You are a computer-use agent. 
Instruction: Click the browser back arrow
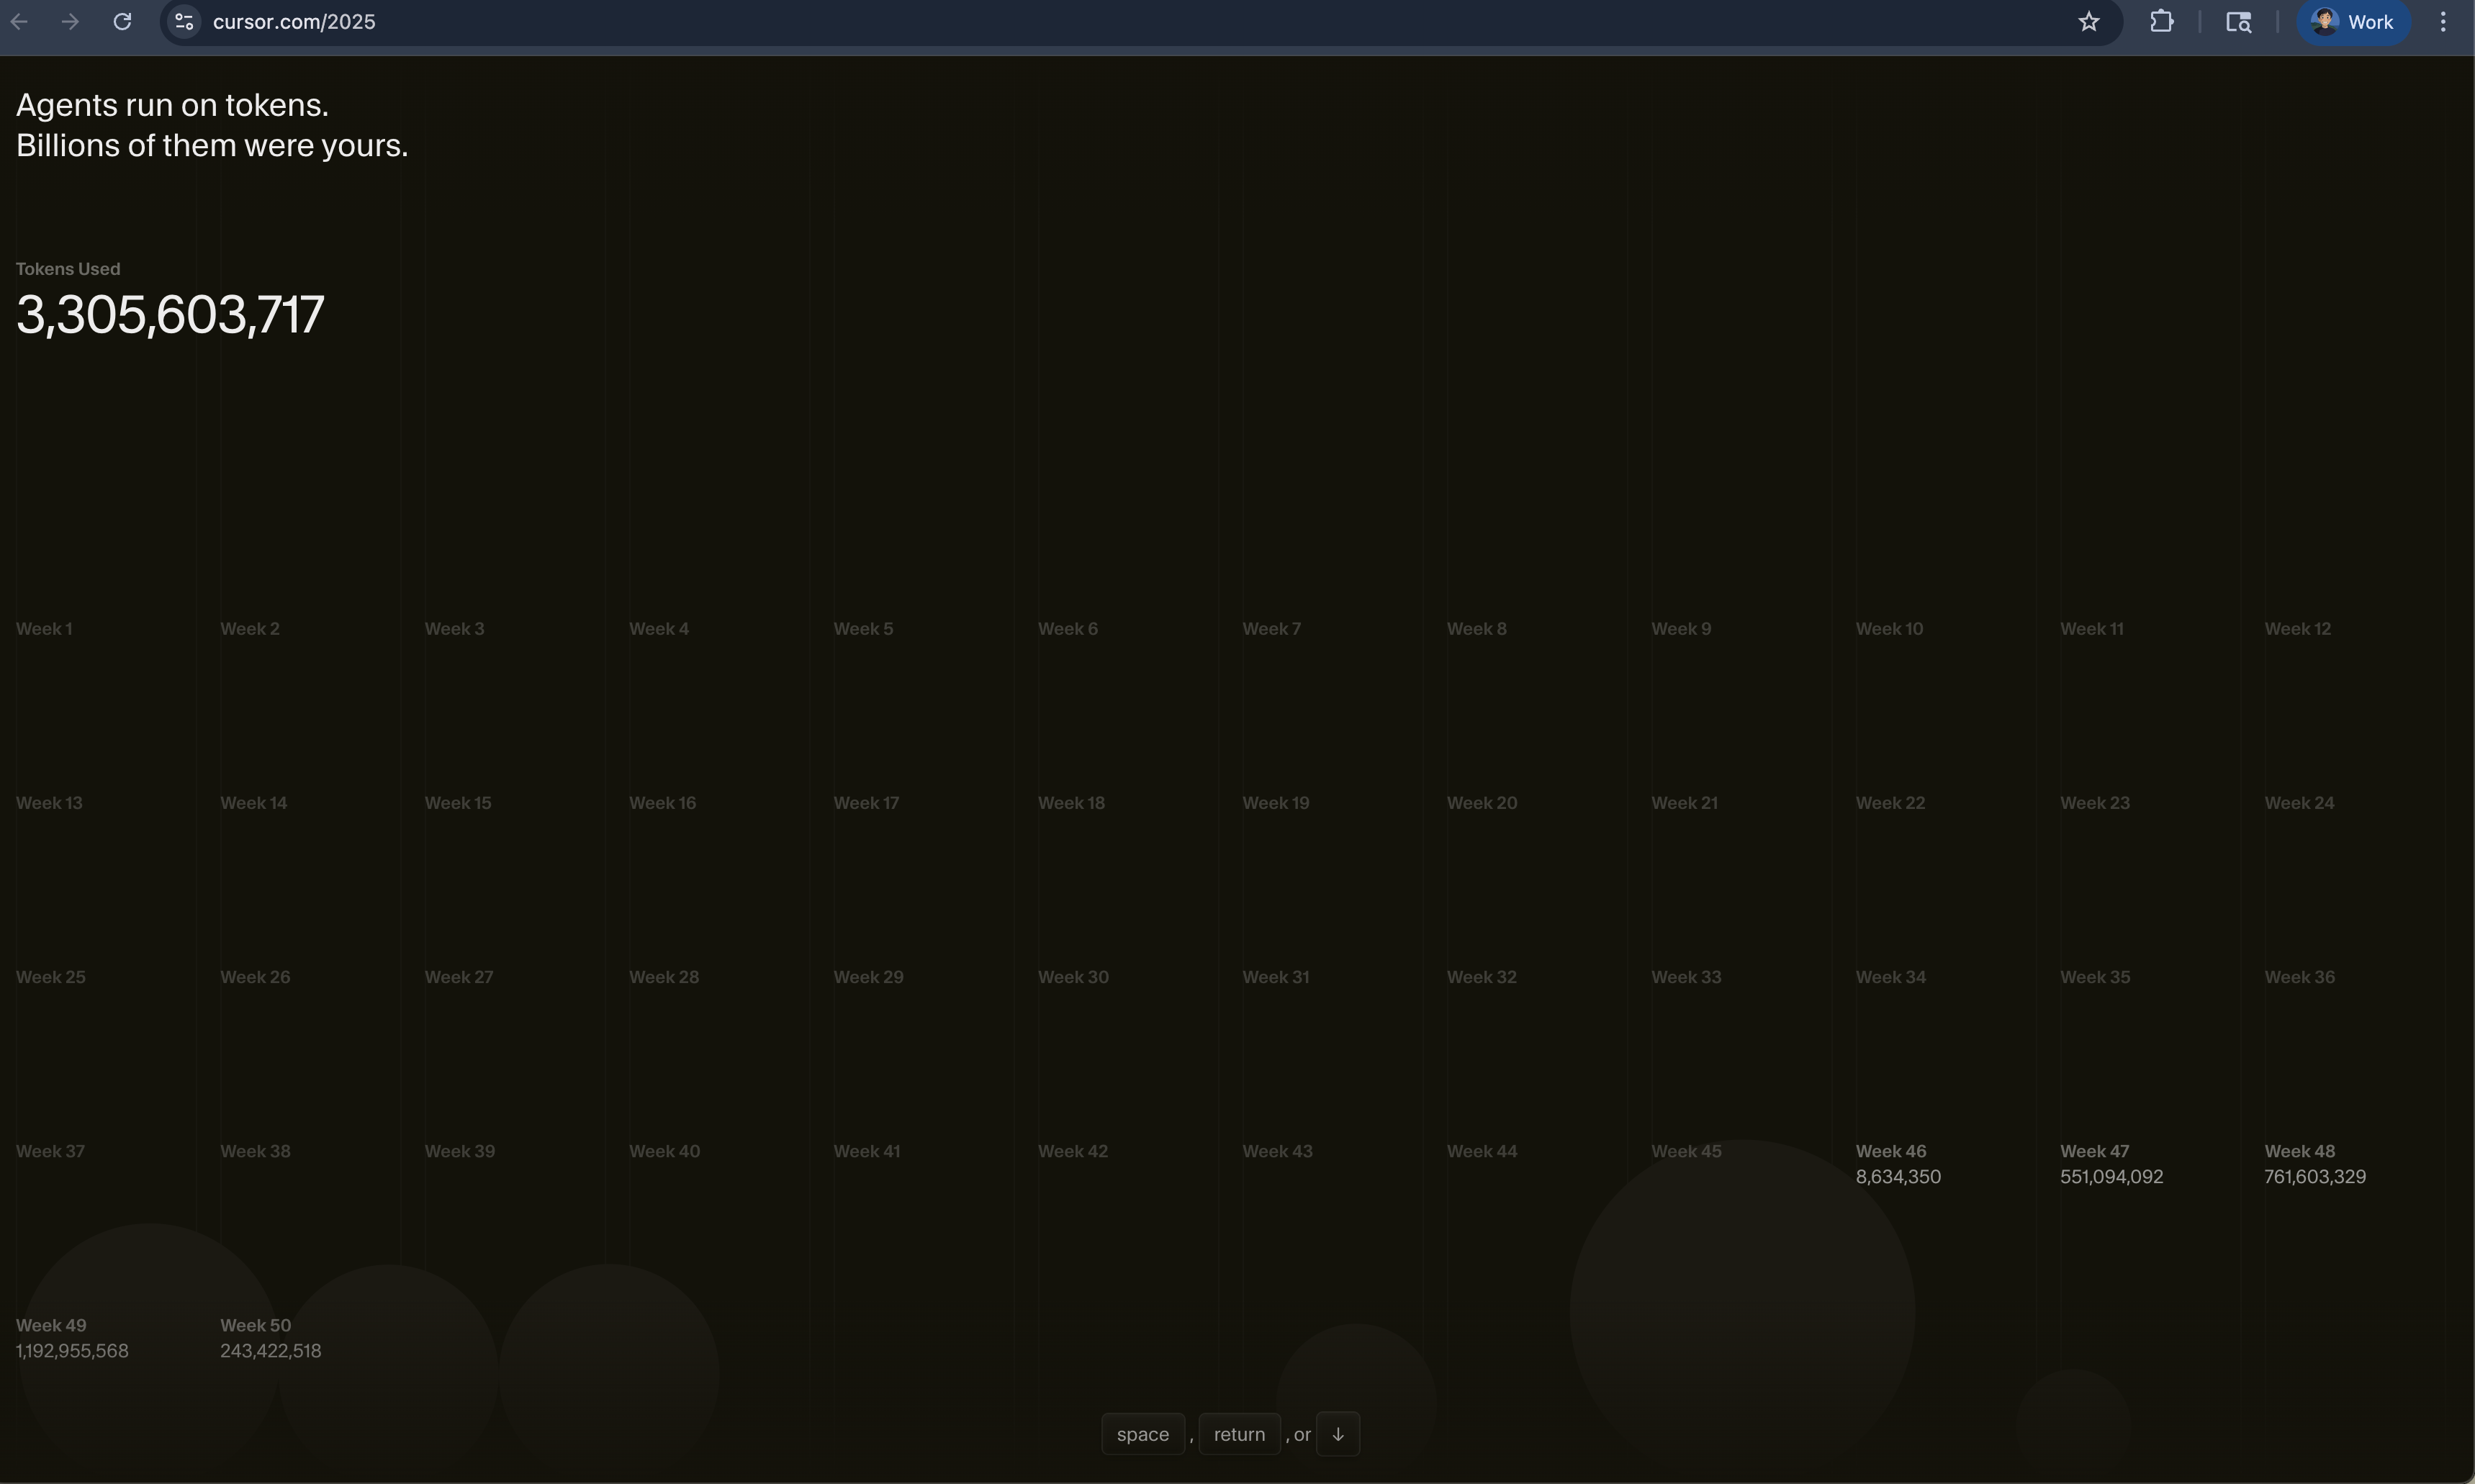tap(19, 22)
